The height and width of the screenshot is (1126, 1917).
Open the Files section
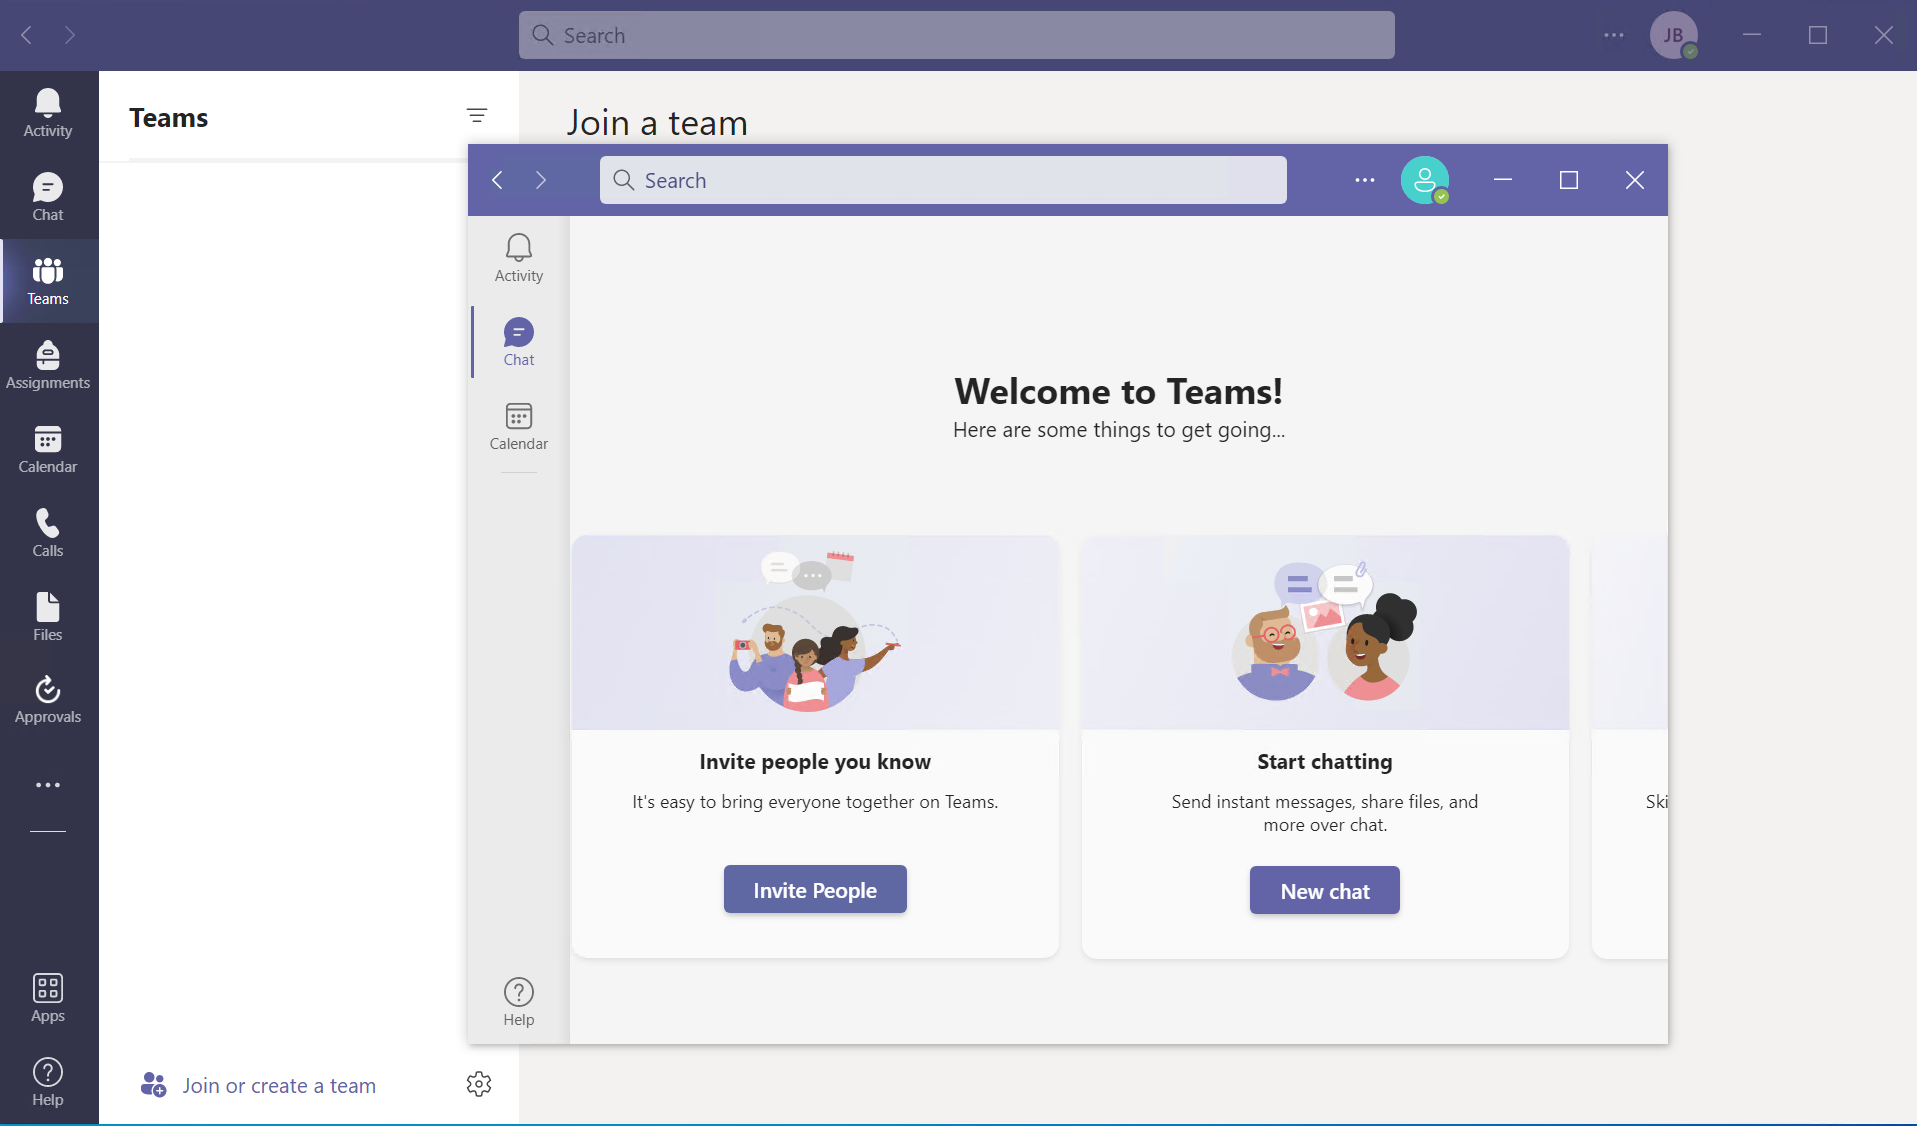(x=47, y=616)
